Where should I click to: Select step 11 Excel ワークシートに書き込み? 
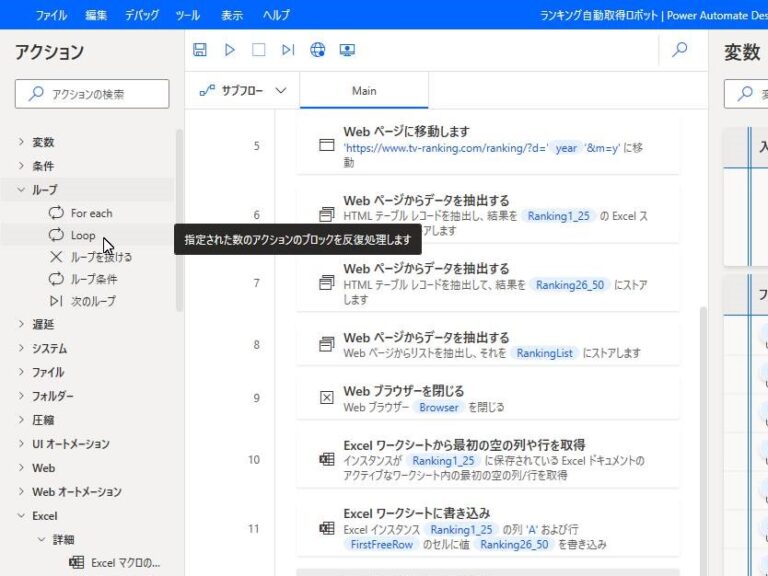[488, 528]
